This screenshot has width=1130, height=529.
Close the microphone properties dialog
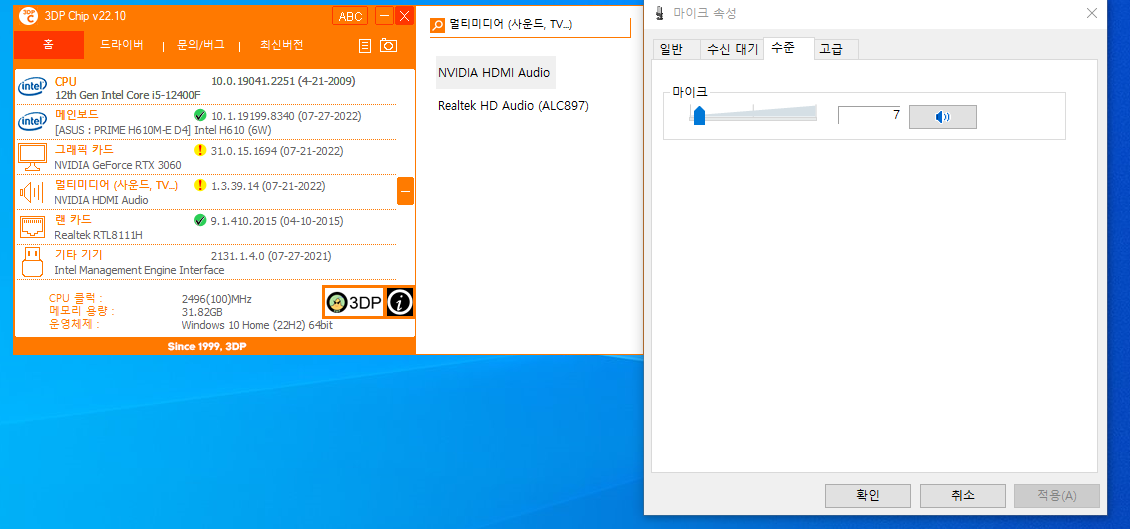(x=1092, y=13)
